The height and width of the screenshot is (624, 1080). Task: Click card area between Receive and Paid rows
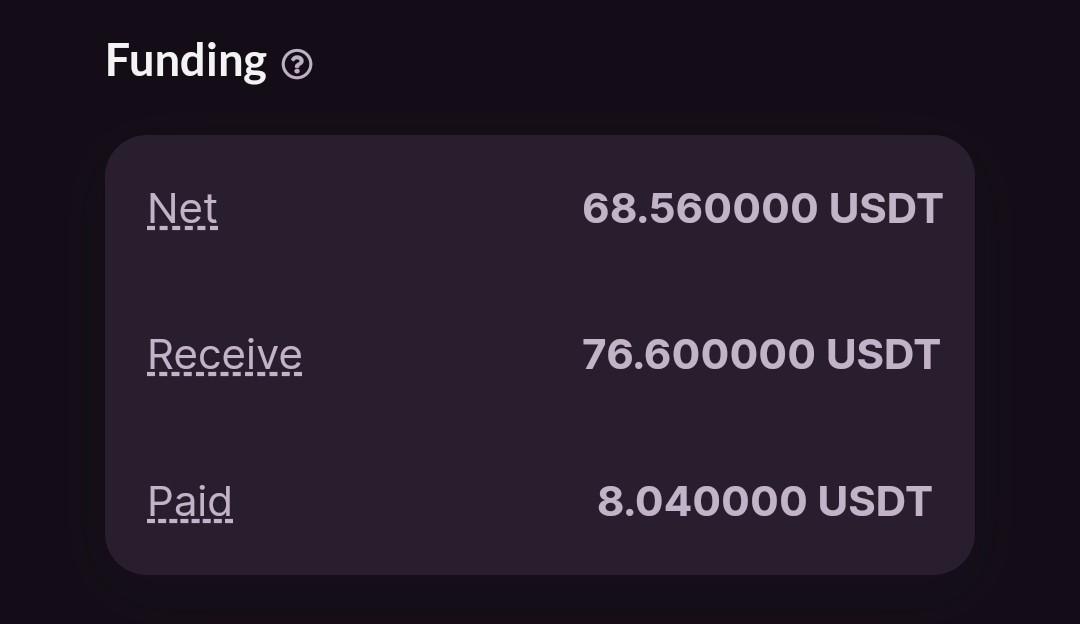coord(540,429)
